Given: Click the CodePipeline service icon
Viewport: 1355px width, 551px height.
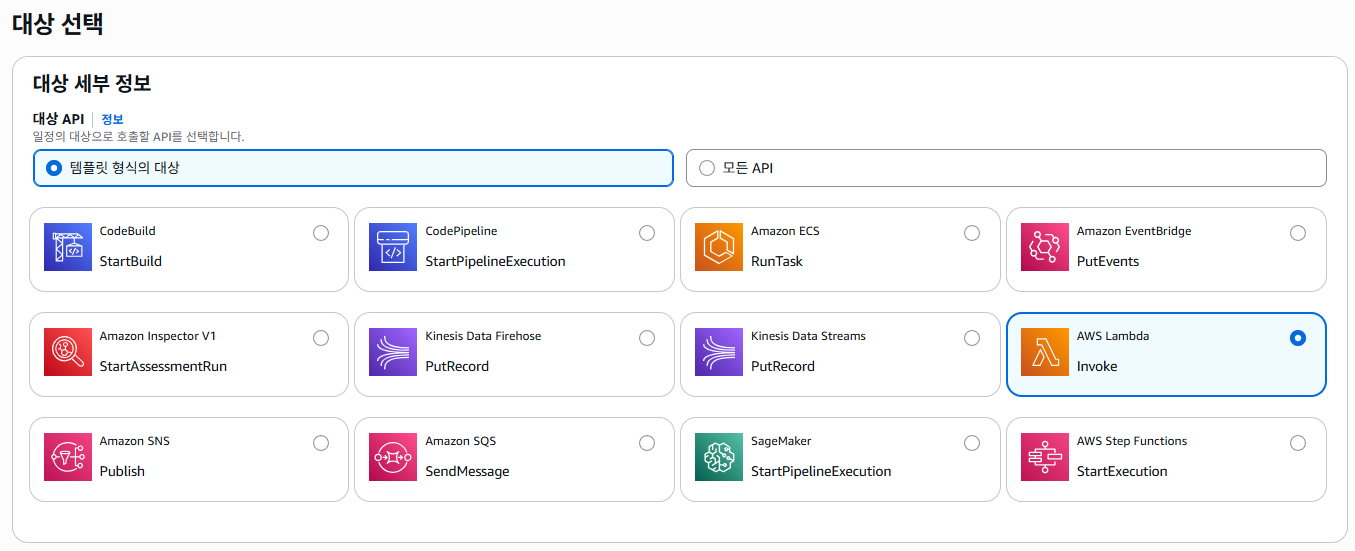Looking at the screenshot, I should pyautogui.click(x=393, y=247).
